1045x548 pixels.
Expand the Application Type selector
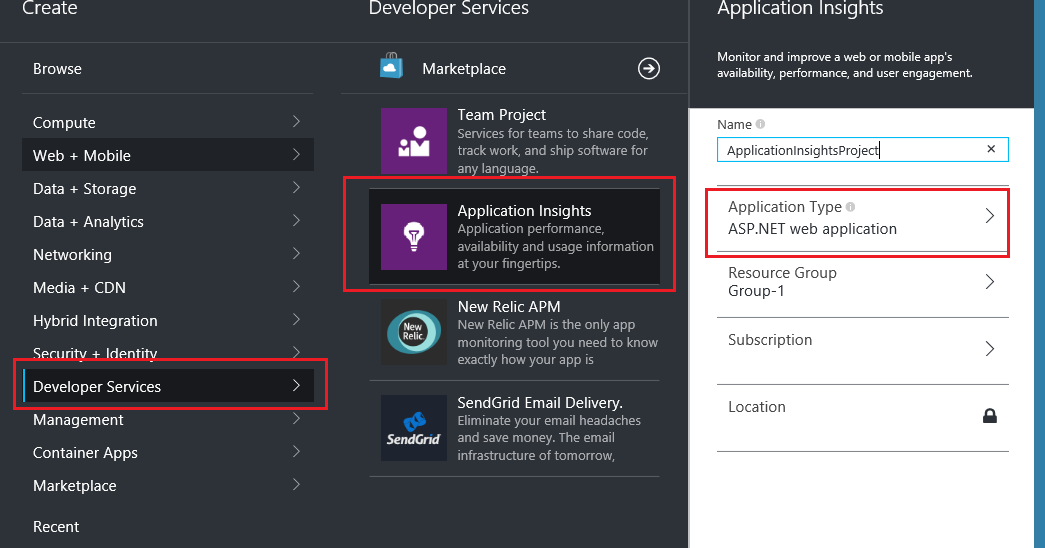click(989, 216)
